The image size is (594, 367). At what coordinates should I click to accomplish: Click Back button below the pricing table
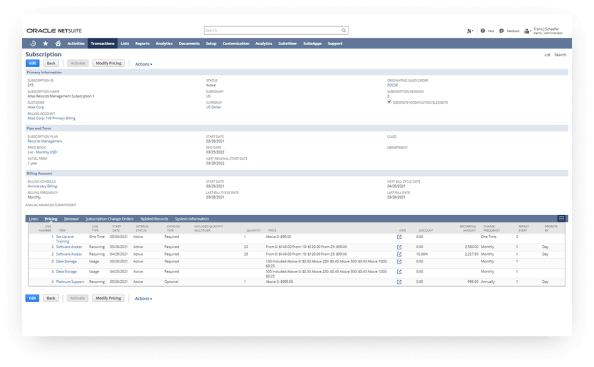pyautogui.click(x=51, y=298)
